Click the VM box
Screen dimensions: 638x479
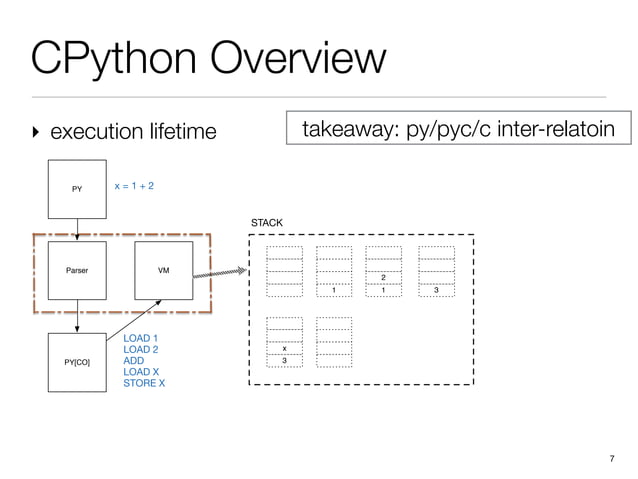click(x=164, y=270)
